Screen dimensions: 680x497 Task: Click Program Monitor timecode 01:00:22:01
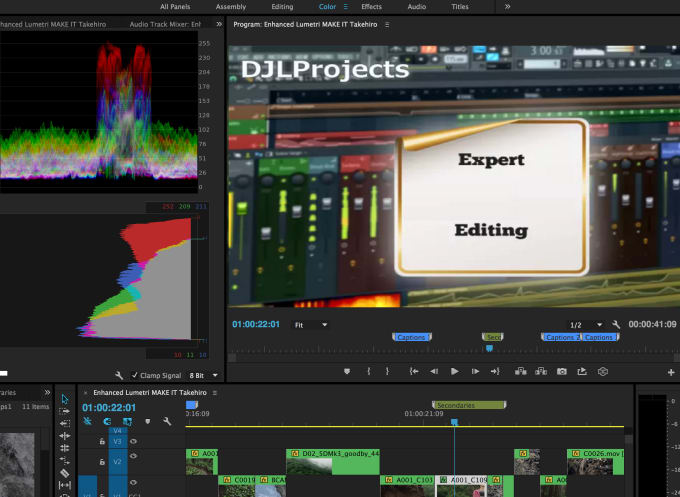point(256,324)
